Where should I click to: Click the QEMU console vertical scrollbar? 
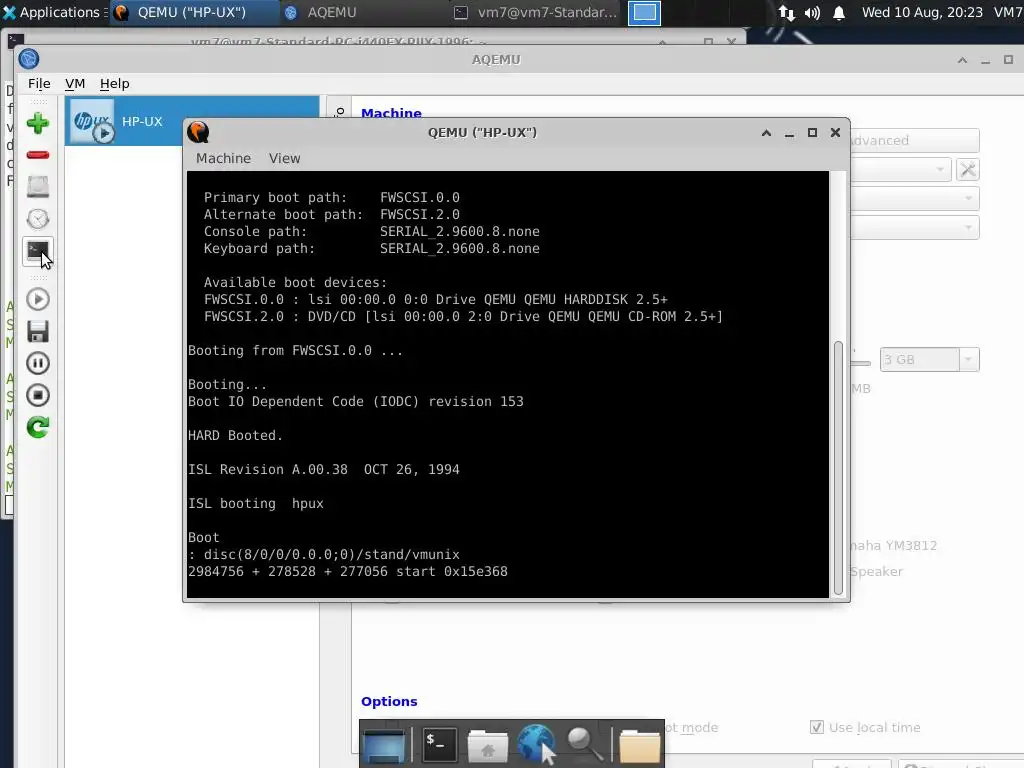pyautogui.click(x=839, y=467)
